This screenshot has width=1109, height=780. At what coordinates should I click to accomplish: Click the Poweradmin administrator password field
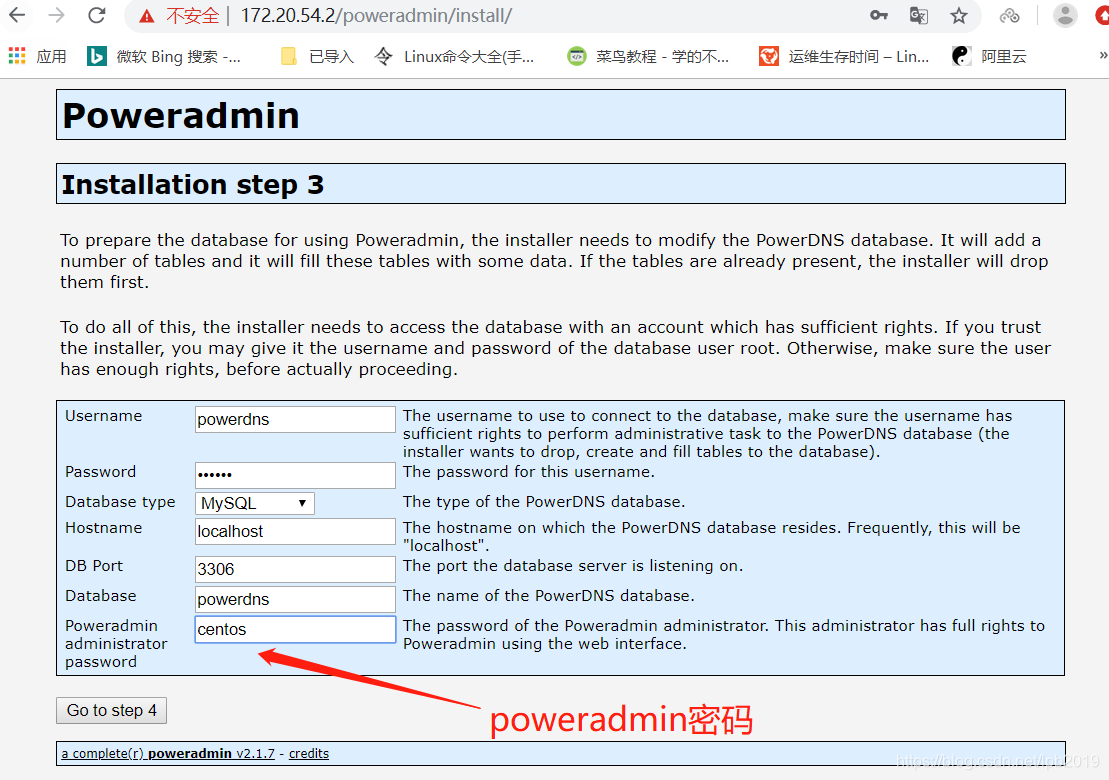click(x=295, y=629)
